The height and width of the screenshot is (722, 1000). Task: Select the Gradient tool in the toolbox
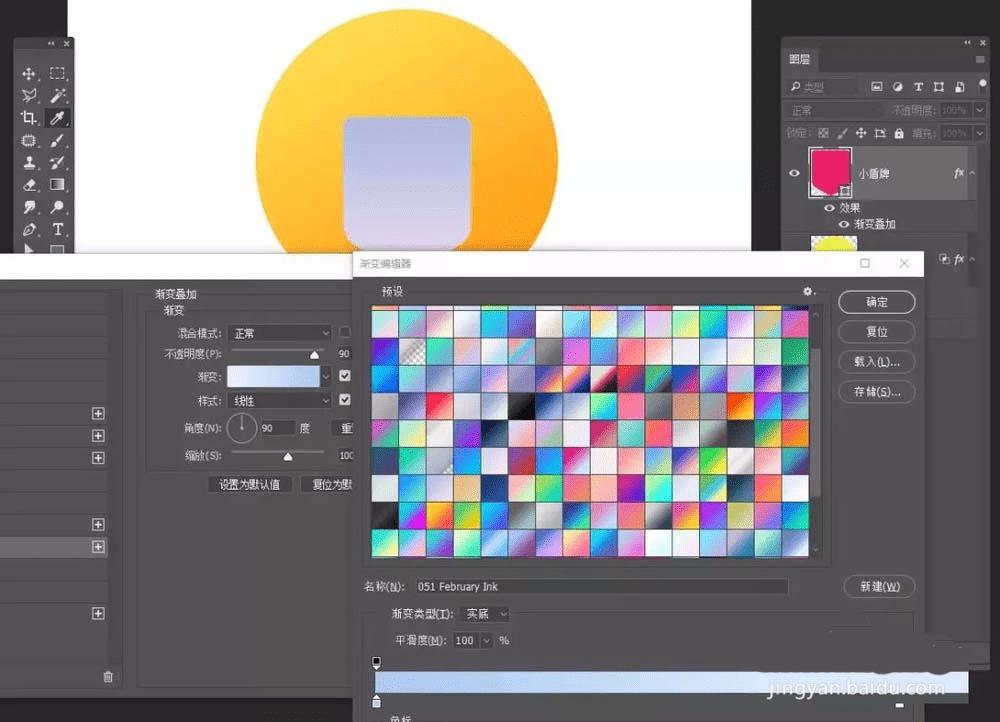(x=57, y=185)
